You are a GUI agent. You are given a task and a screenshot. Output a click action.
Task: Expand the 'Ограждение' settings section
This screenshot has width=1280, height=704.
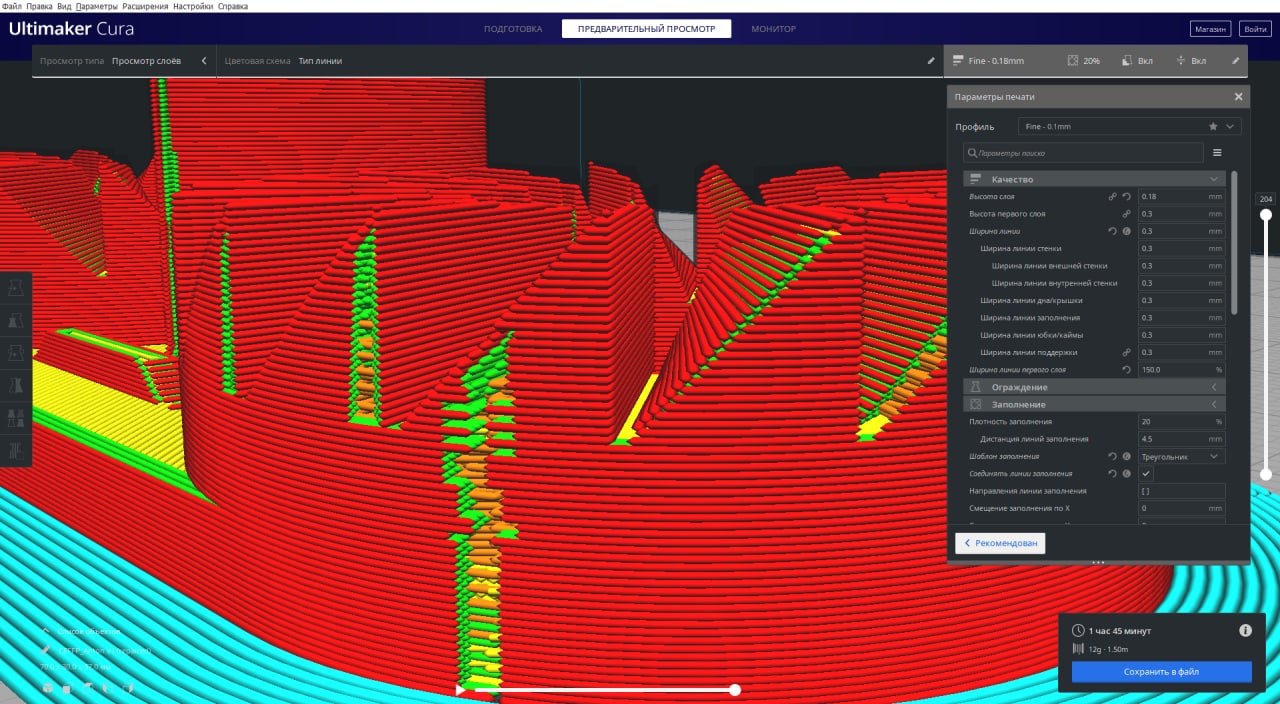tap(1094, 387)
